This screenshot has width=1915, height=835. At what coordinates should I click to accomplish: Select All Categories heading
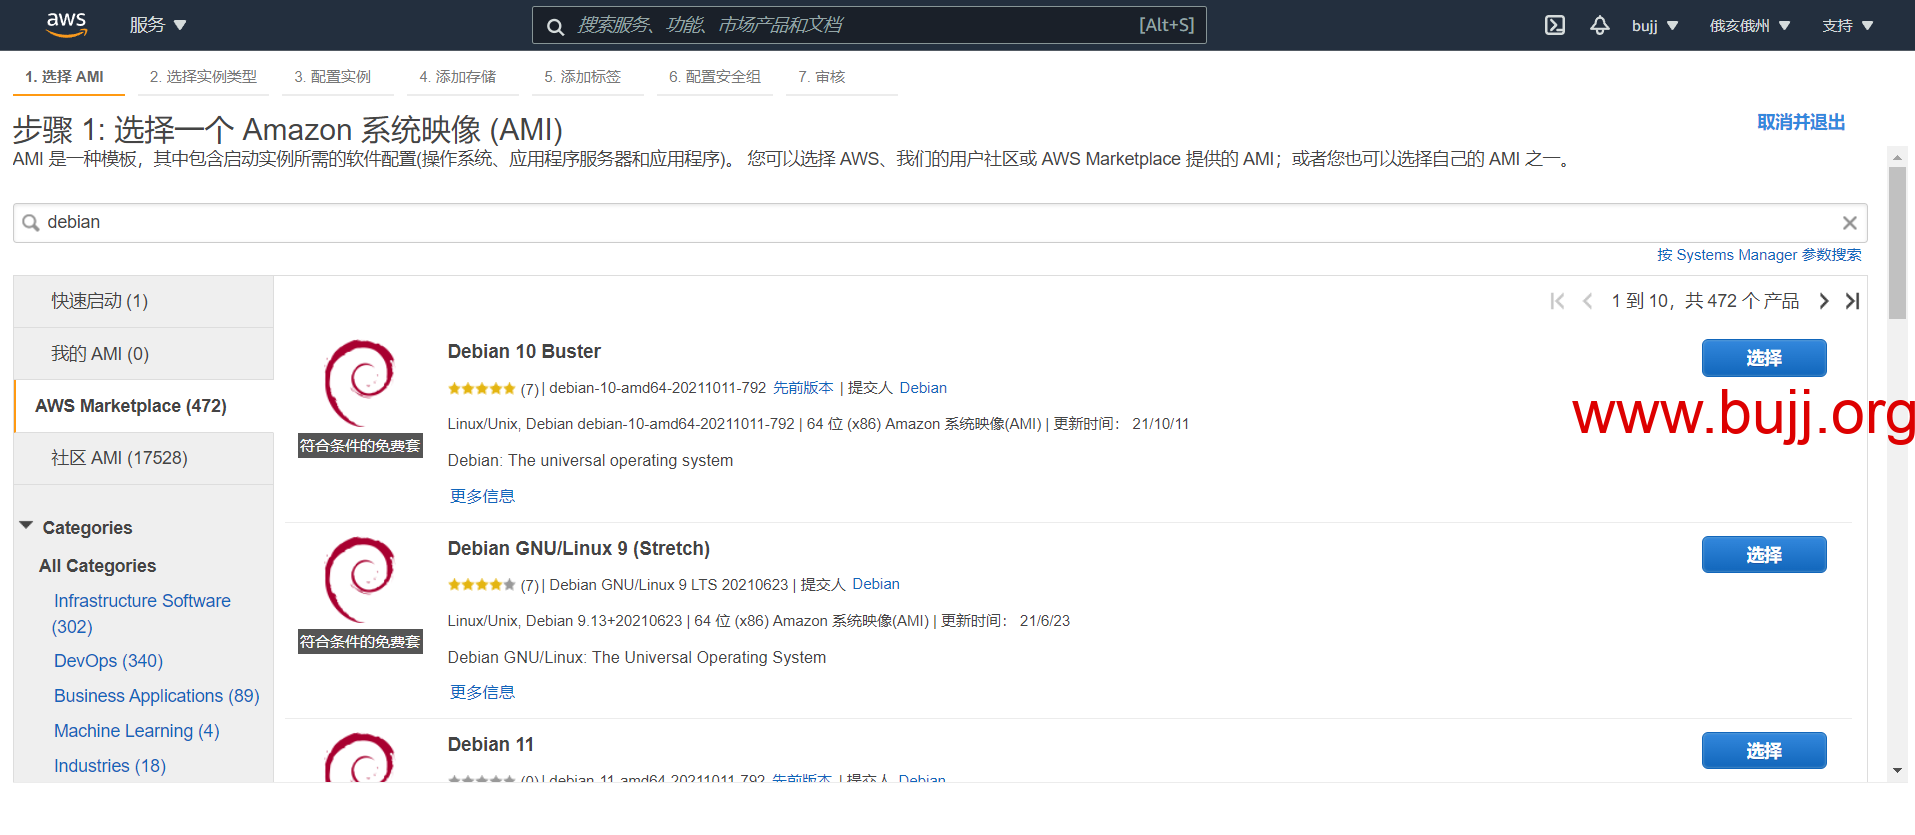98,566
